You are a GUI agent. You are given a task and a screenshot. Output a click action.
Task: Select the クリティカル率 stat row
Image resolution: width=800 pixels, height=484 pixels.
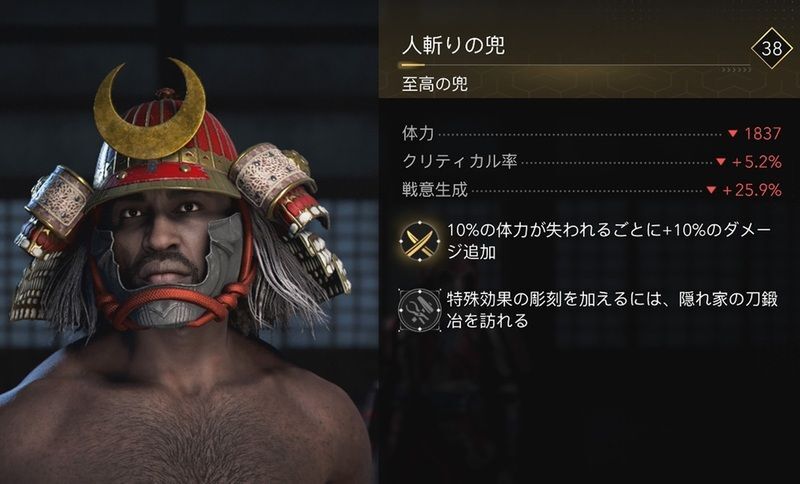592,162
